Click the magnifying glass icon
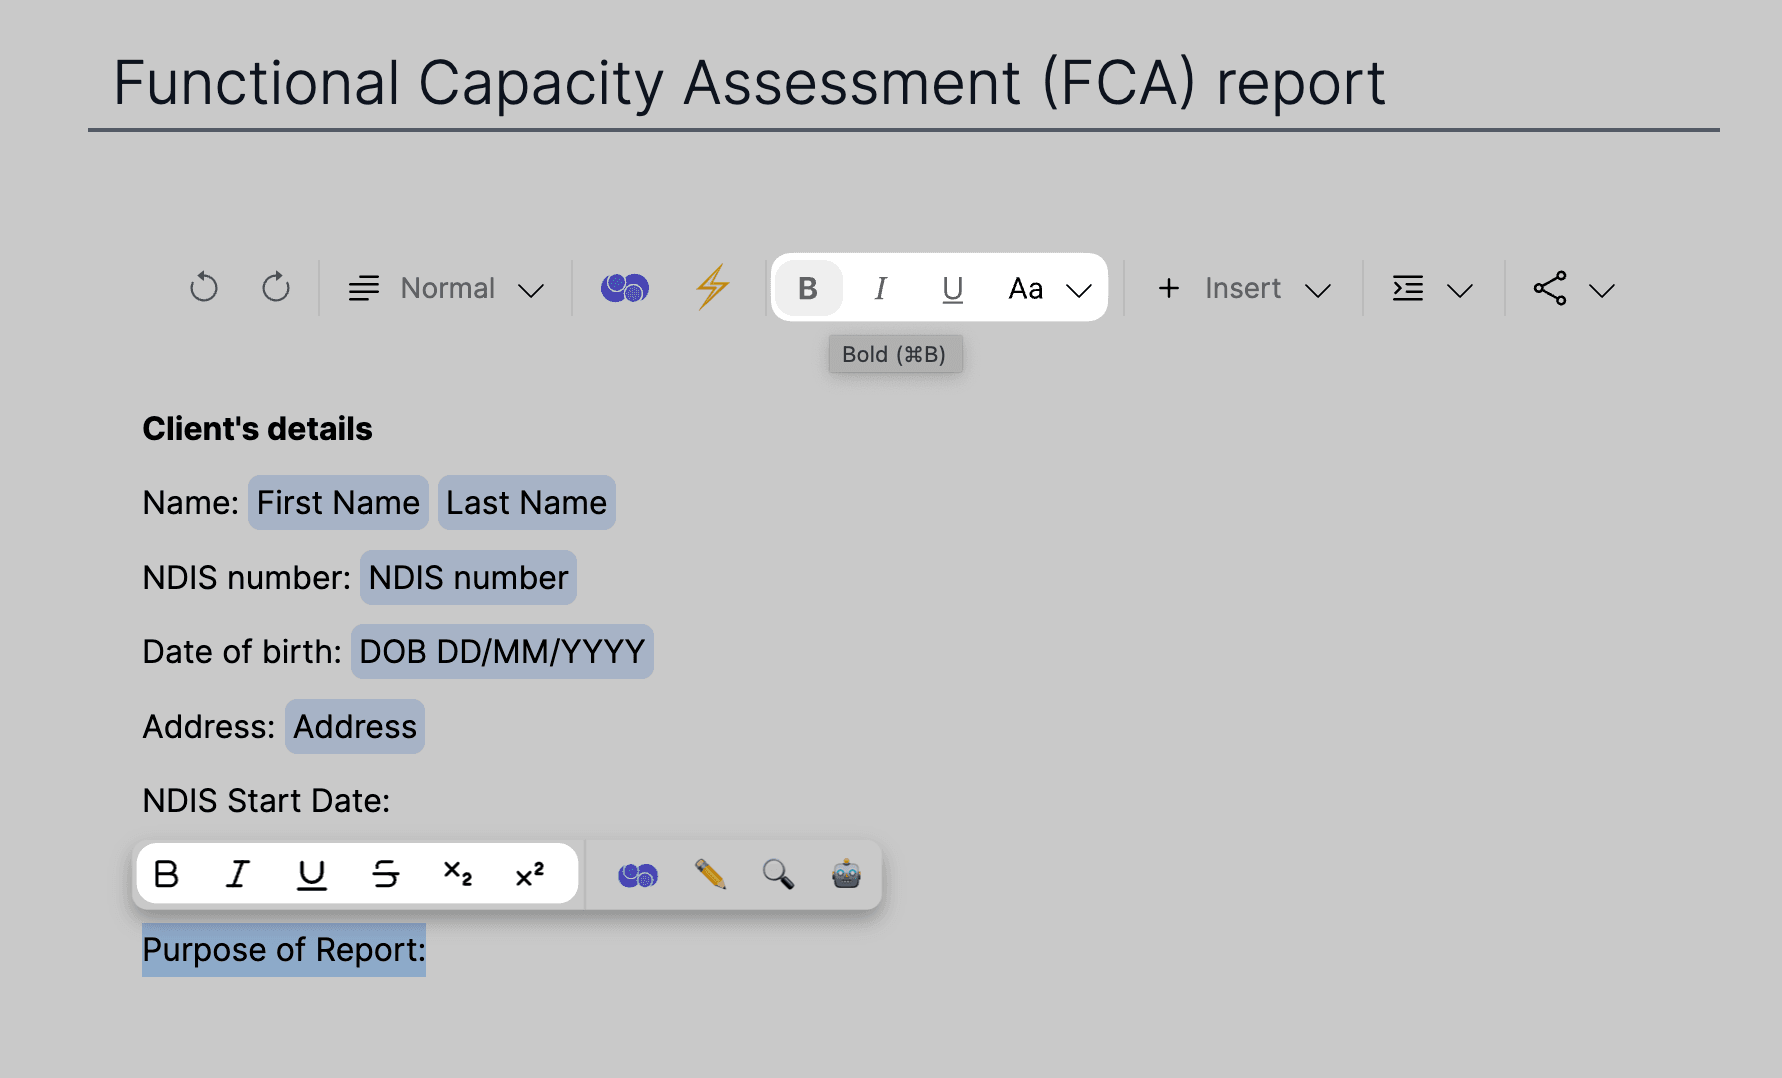 (778, 875)
